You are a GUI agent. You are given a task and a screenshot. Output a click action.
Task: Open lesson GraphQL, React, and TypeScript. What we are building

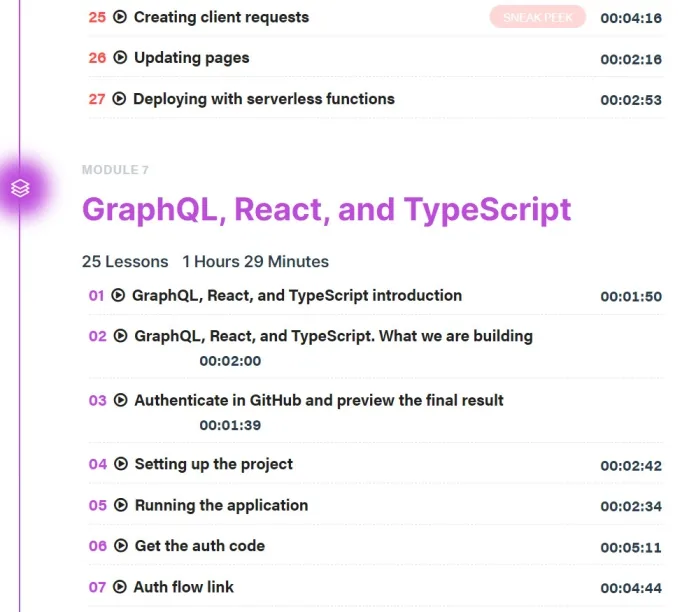coord(334,336)
